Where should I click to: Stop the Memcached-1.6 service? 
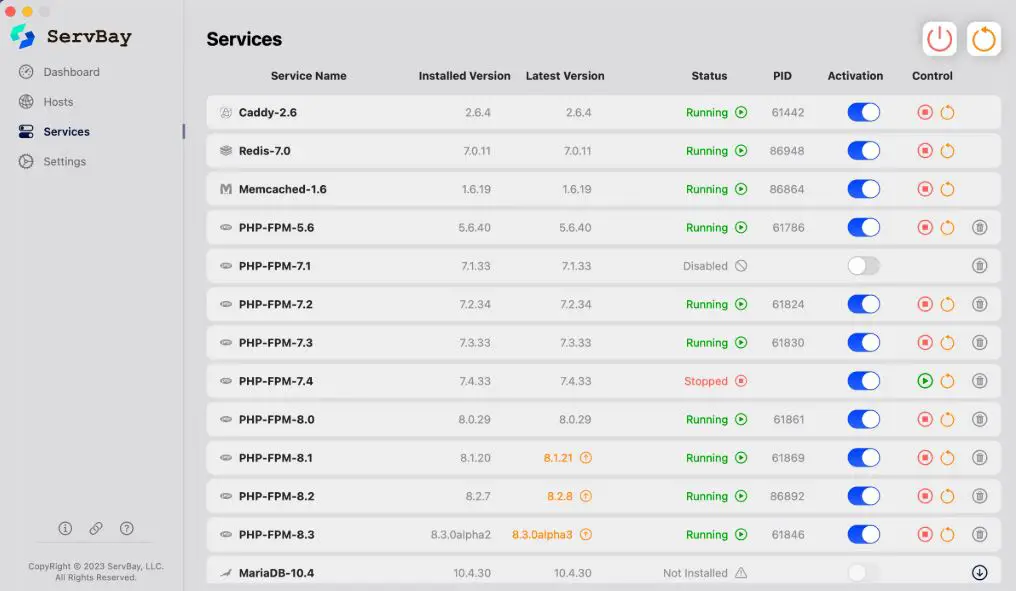point(925,189)
